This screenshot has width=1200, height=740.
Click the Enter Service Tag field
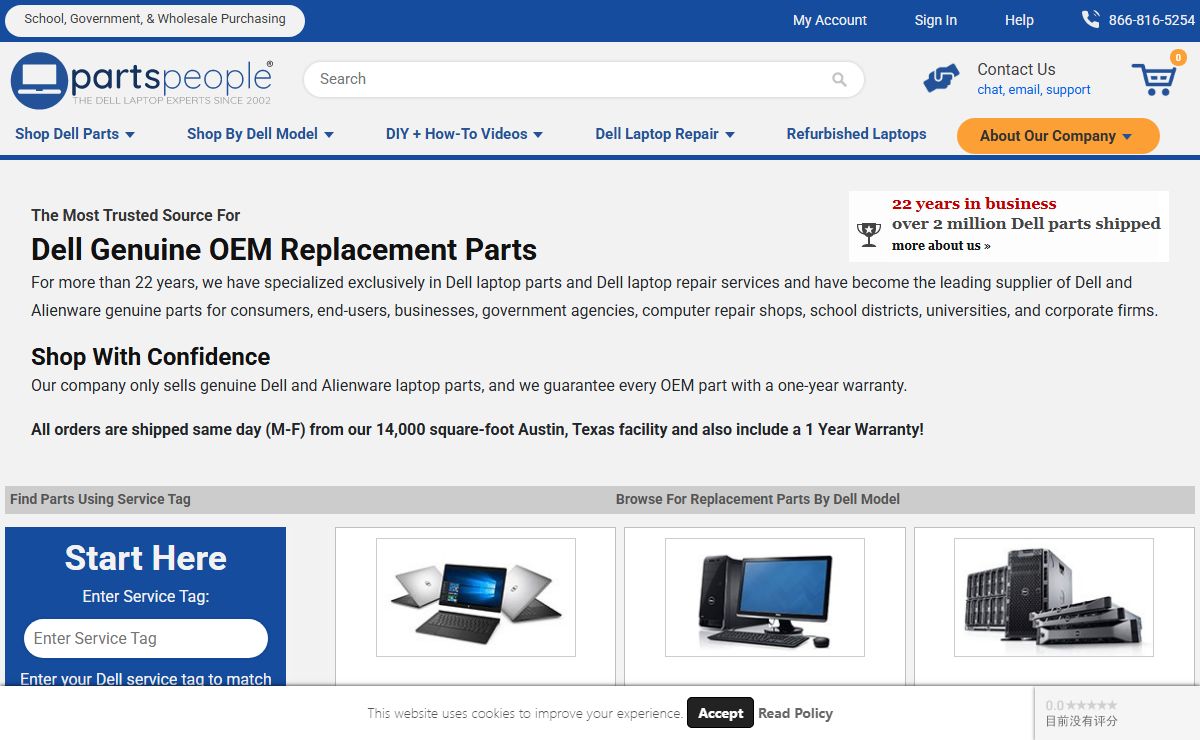click(x=146, y=638)
